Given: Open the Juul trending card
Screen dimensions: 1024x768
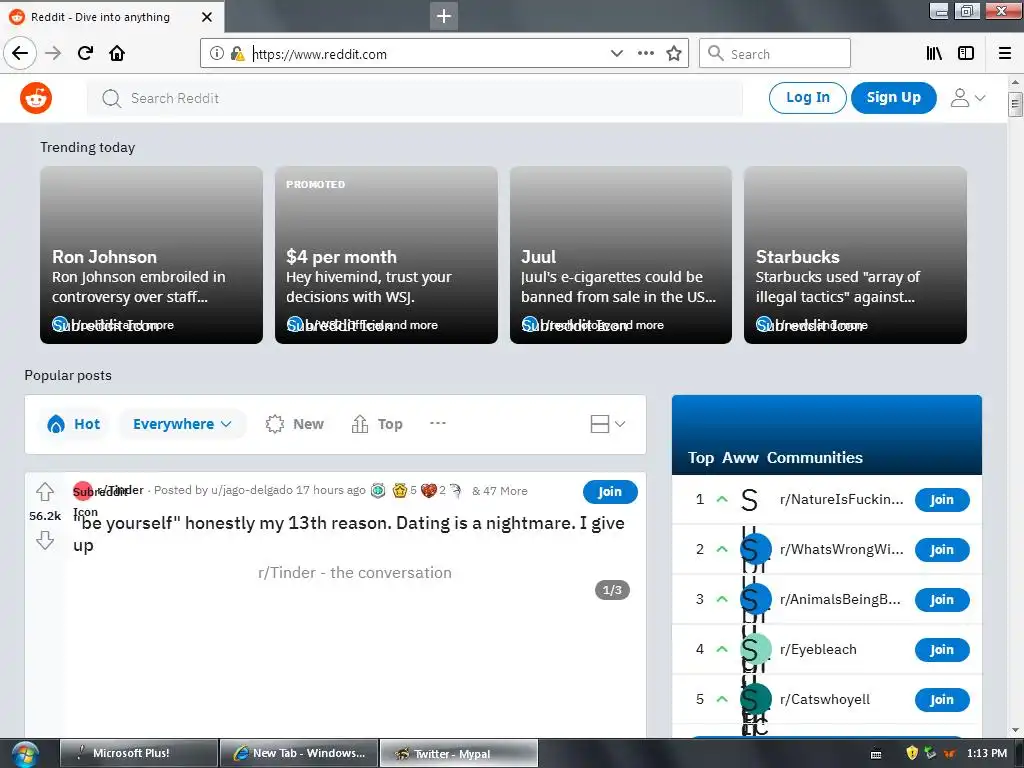Looking at the screenshot, I should click(620, 255).
